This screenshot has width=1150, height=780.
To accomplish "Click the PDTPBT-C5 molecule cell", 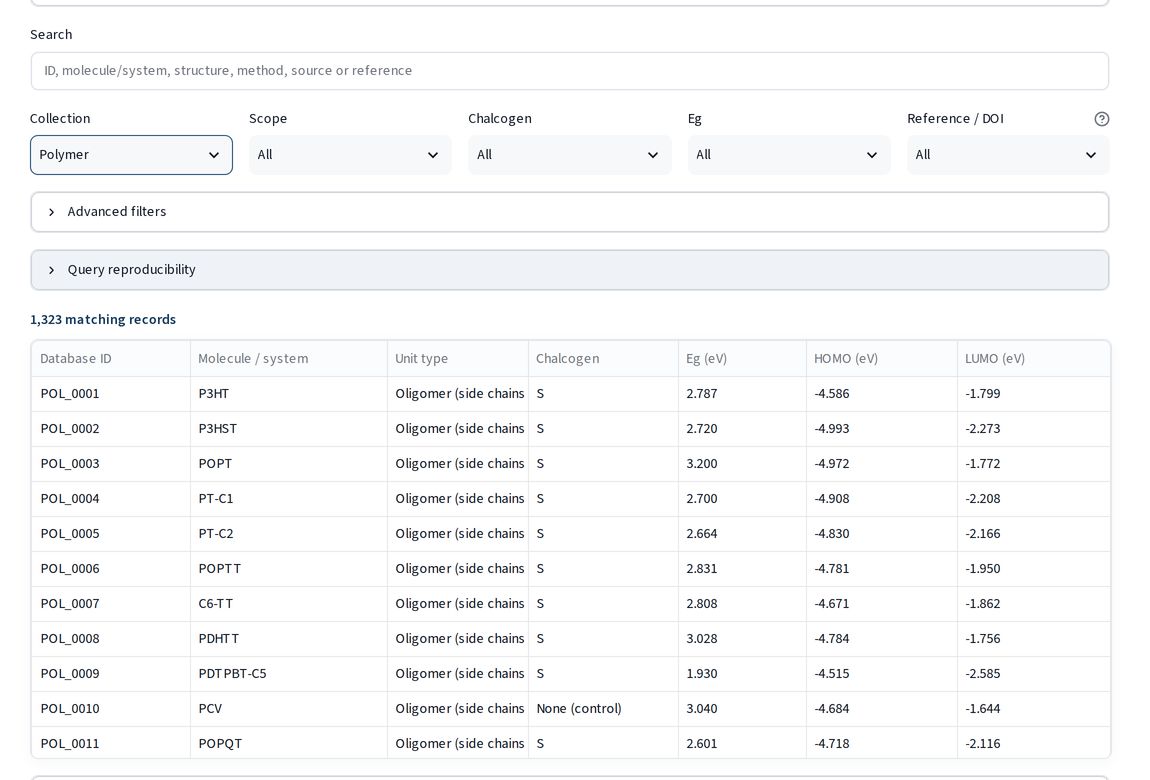I will pyautogui.click(x=289, y=674).
